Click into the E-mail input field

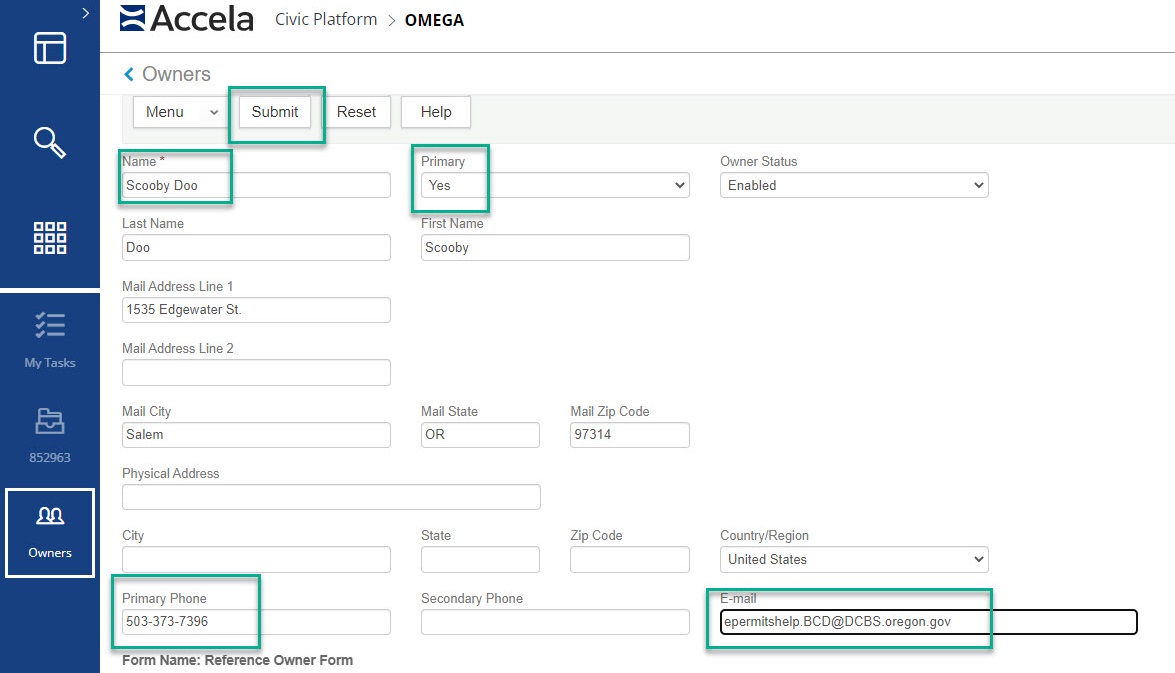pos(928,622)
